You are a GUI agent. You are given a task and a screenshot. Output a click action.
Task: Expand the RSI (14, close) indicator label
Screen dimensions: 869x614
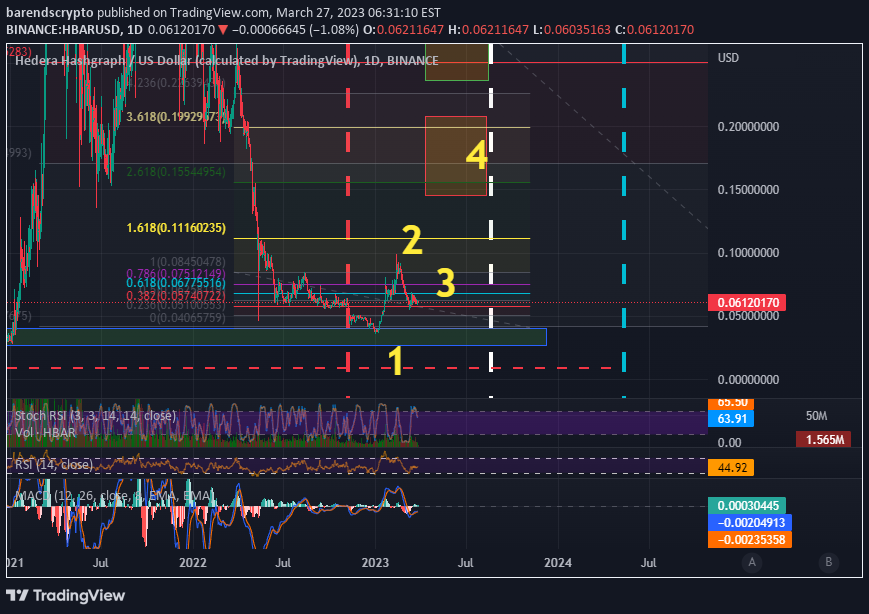point(53,465)
